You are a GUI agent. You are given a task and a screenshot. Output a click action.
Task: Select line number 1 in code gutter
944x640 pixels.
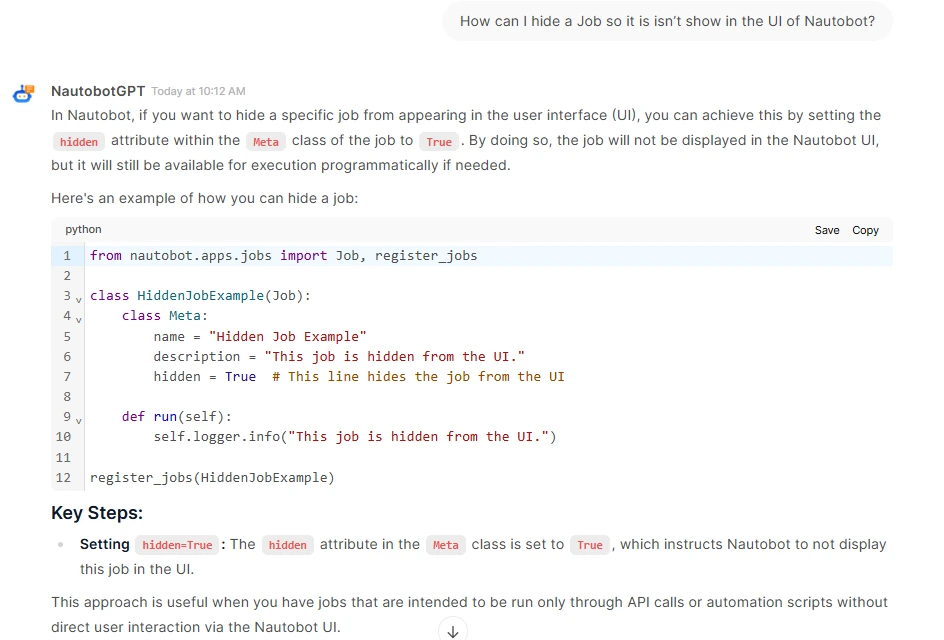[x=67, y=255]
